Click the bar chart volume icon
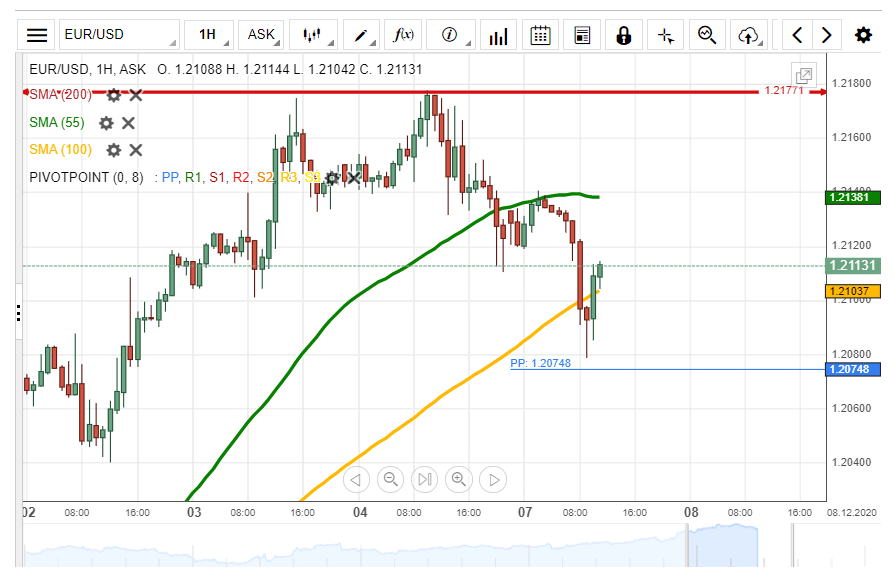The height and width of the screenshot is (574, 893). click(x=498, y=35)
